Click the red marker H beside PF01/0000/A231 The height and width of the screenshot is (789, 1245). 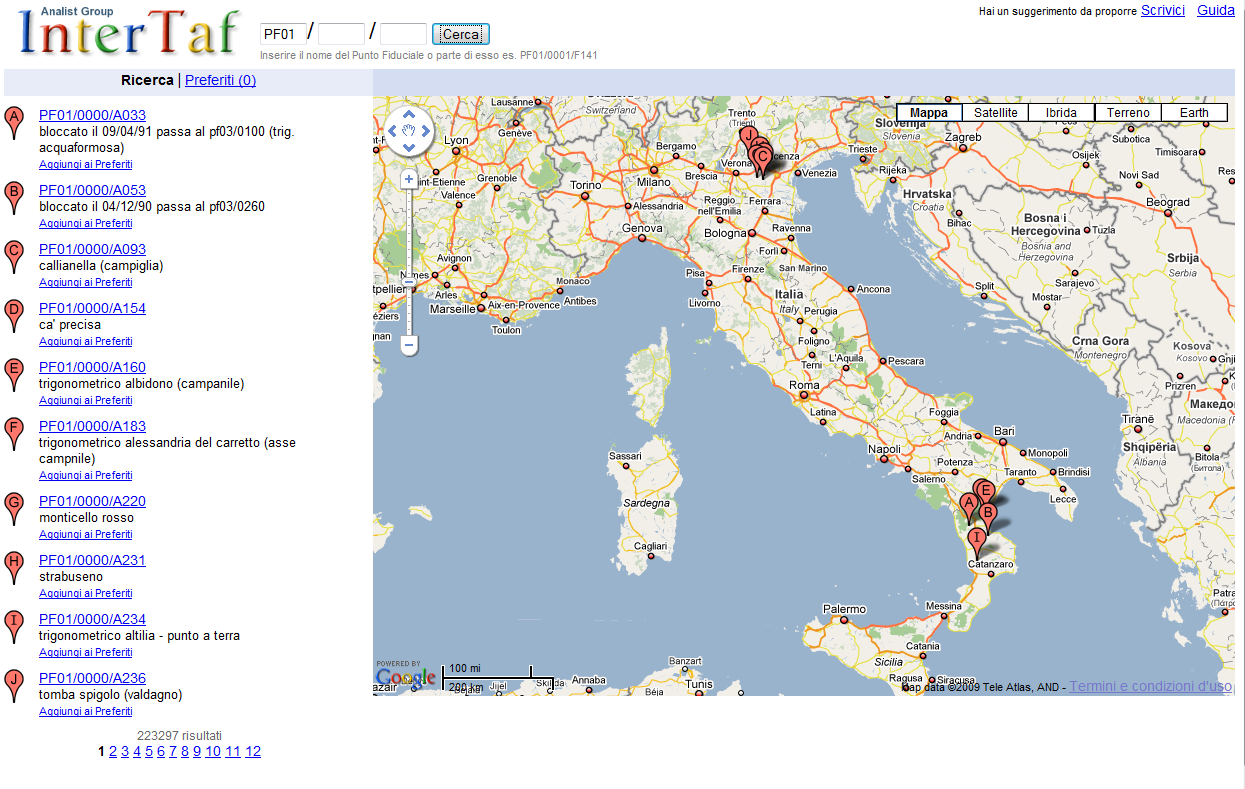14,568
